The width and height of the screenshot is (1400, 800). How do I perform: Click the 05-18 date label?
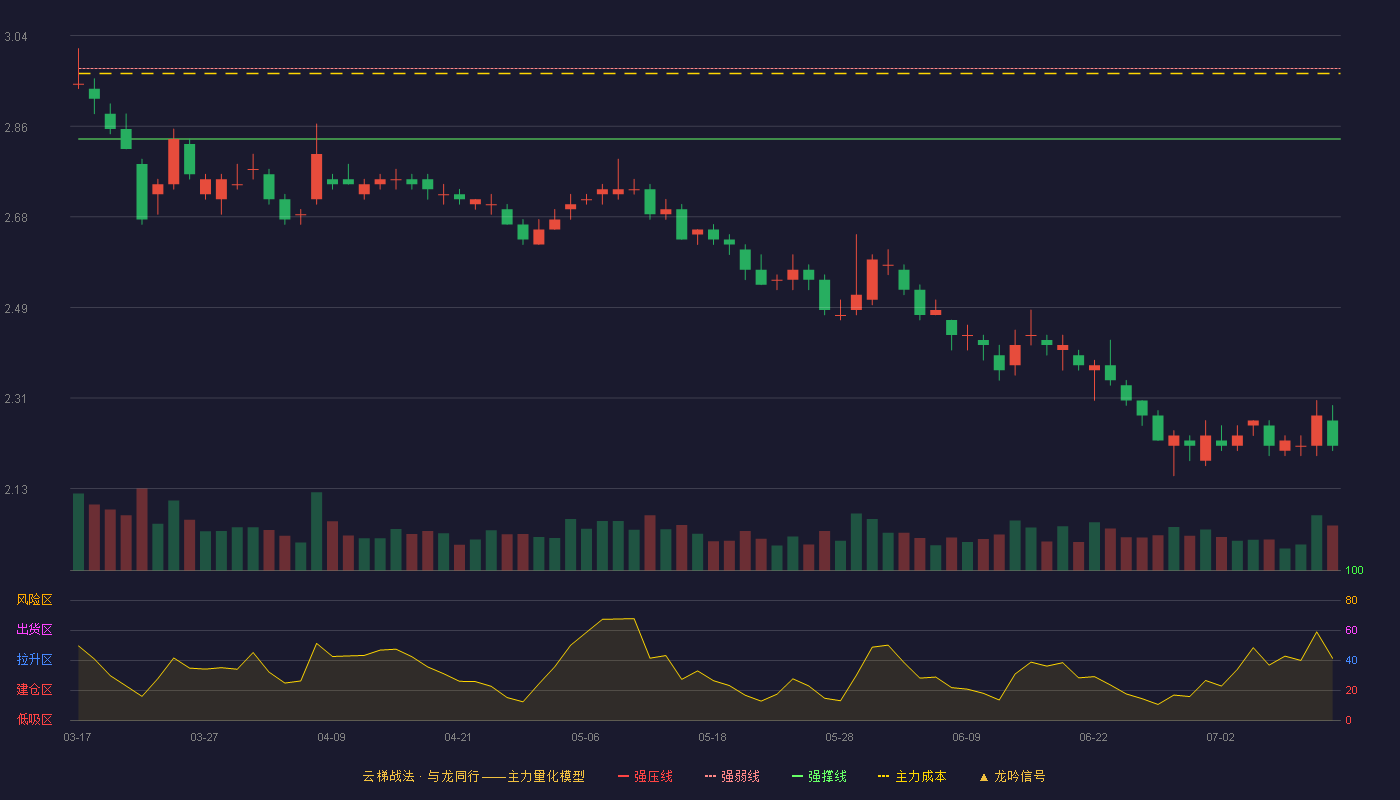[x=712, y=737]
